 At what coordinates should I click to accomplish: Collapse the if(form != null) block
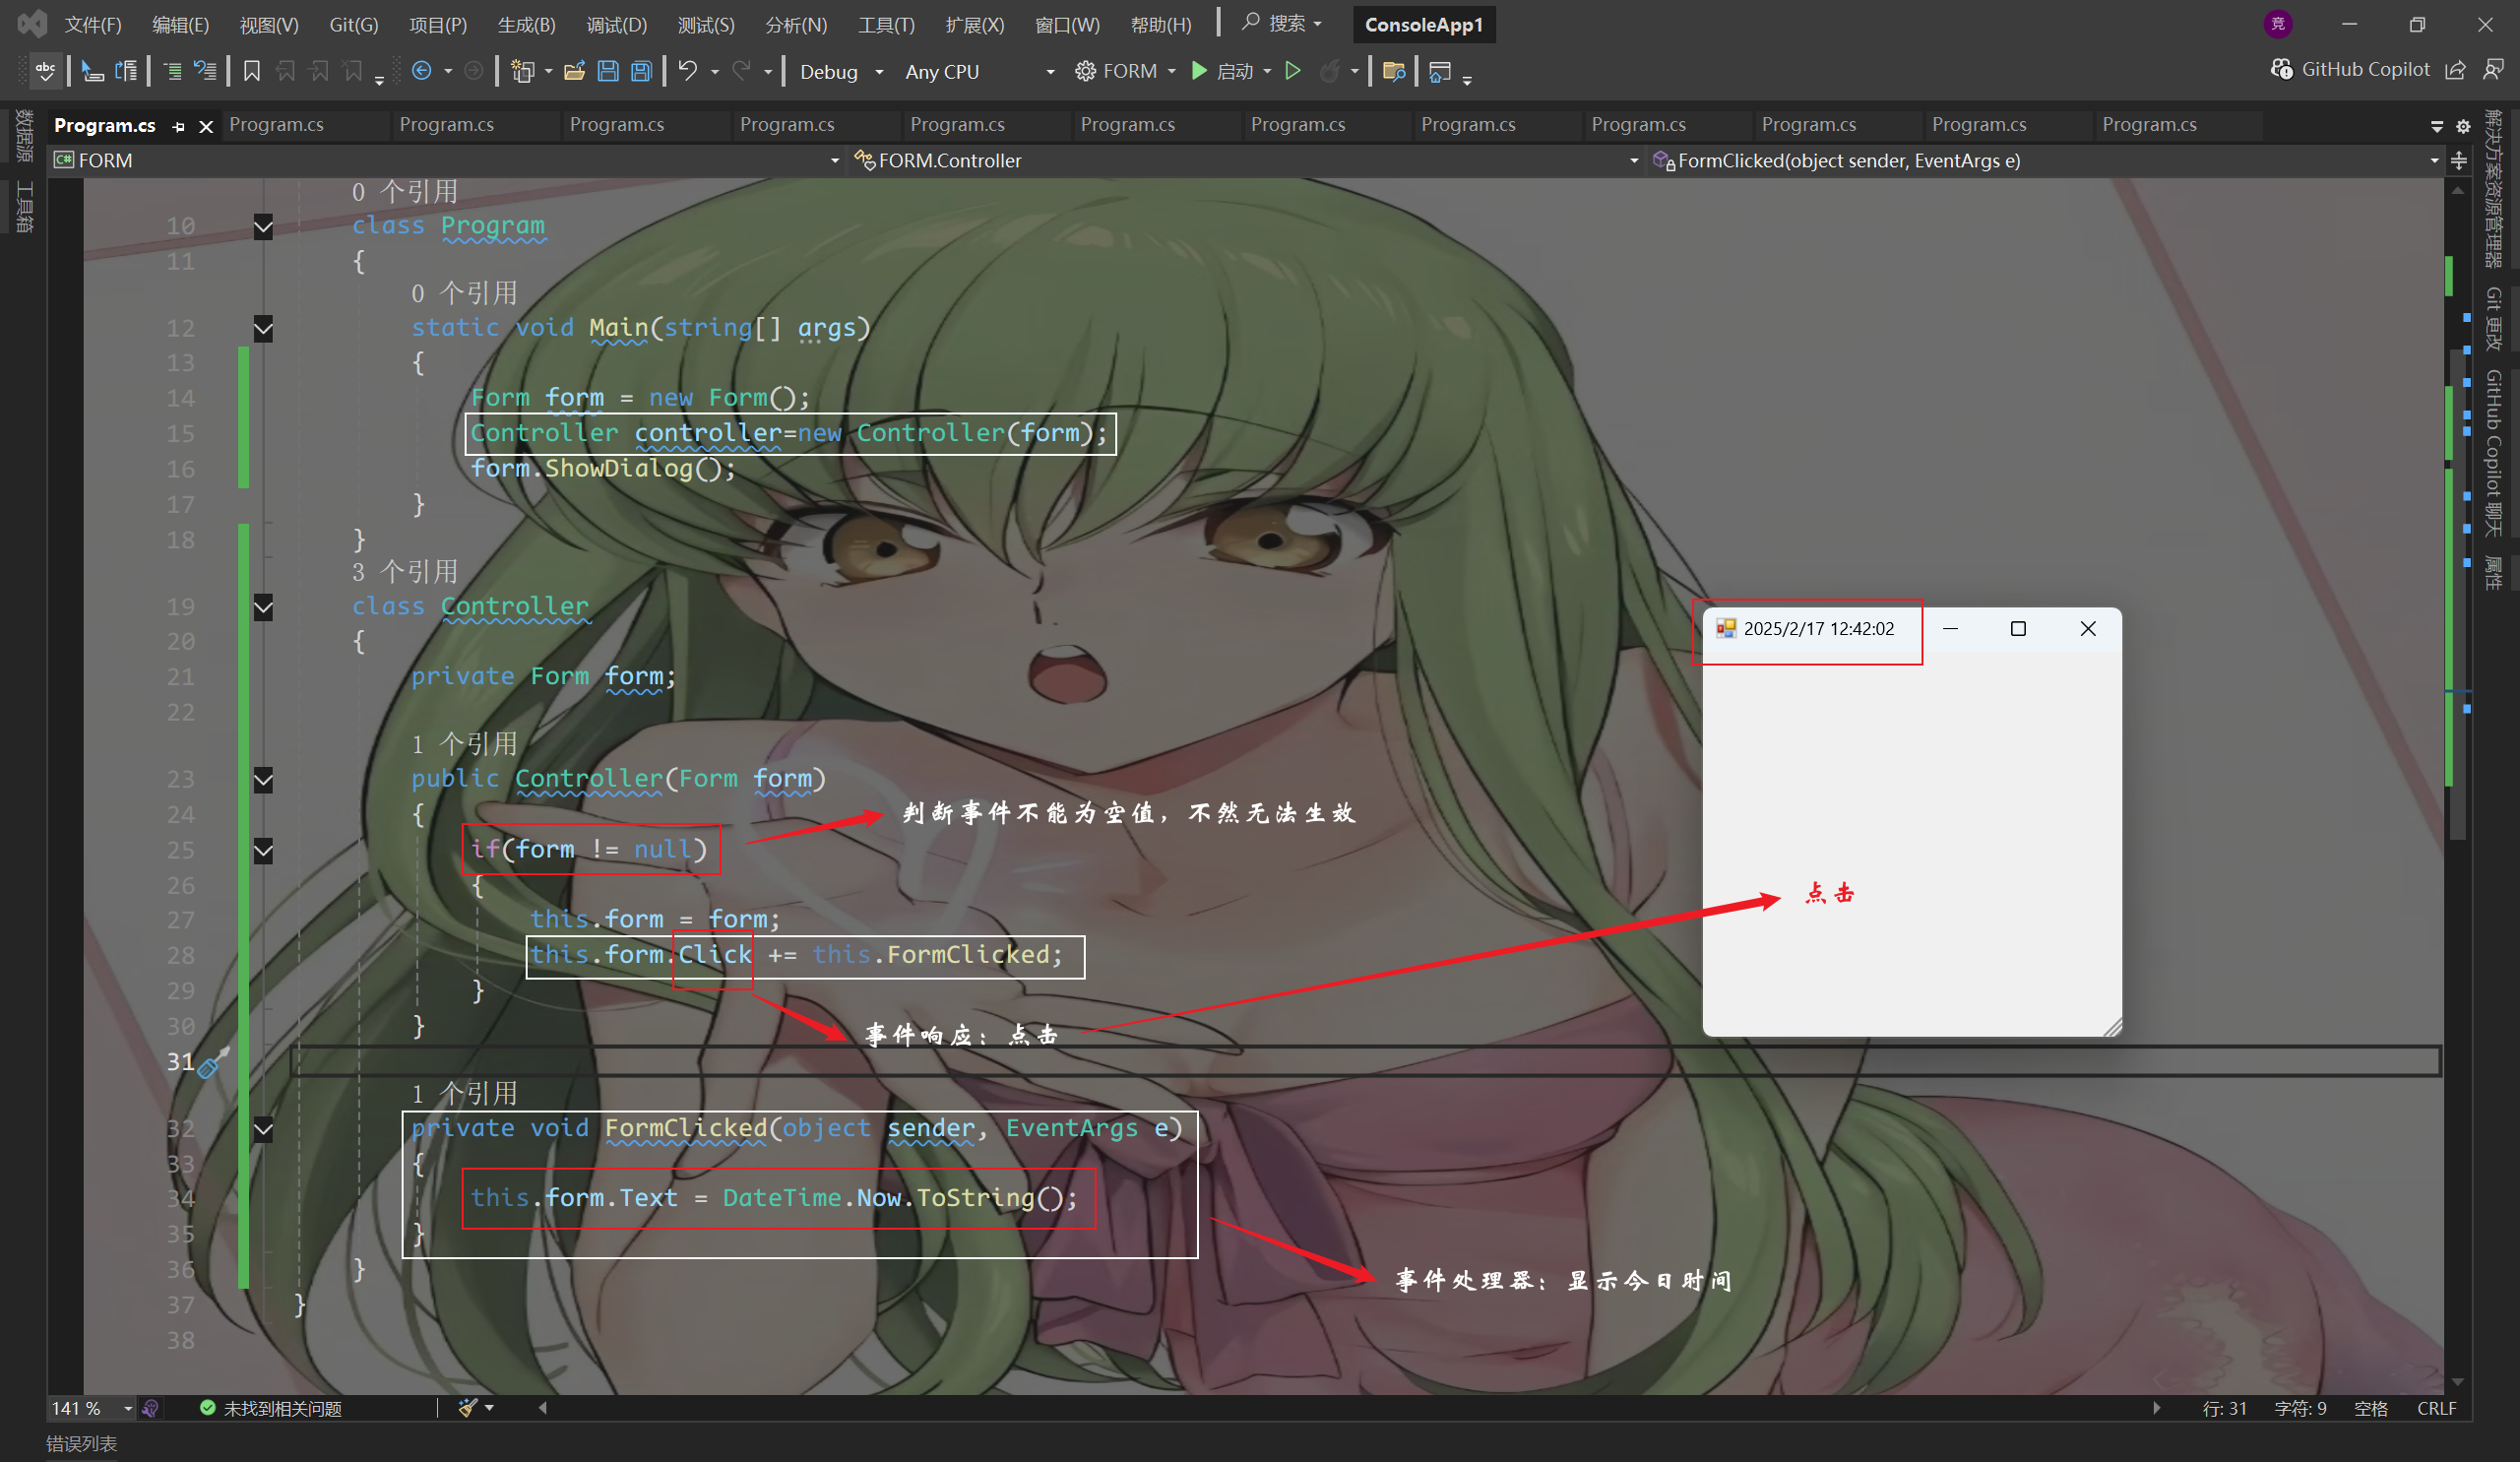[263, 851]
